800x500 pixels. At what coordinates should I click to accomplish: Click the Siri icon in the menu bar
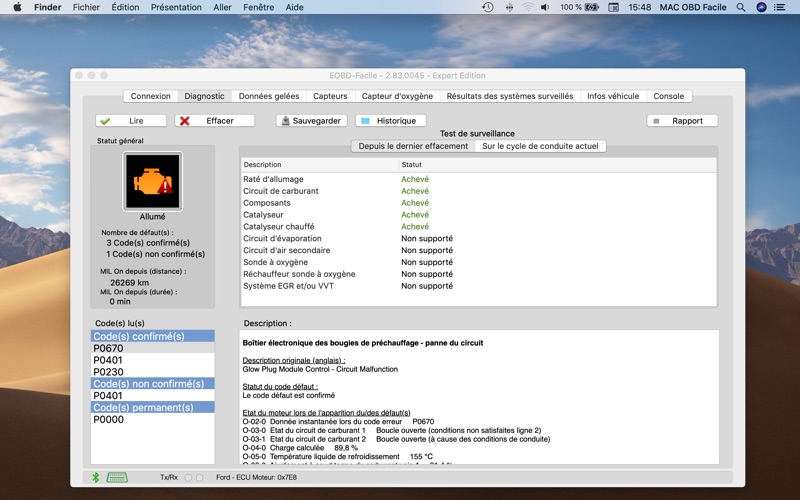click(761, 7)
